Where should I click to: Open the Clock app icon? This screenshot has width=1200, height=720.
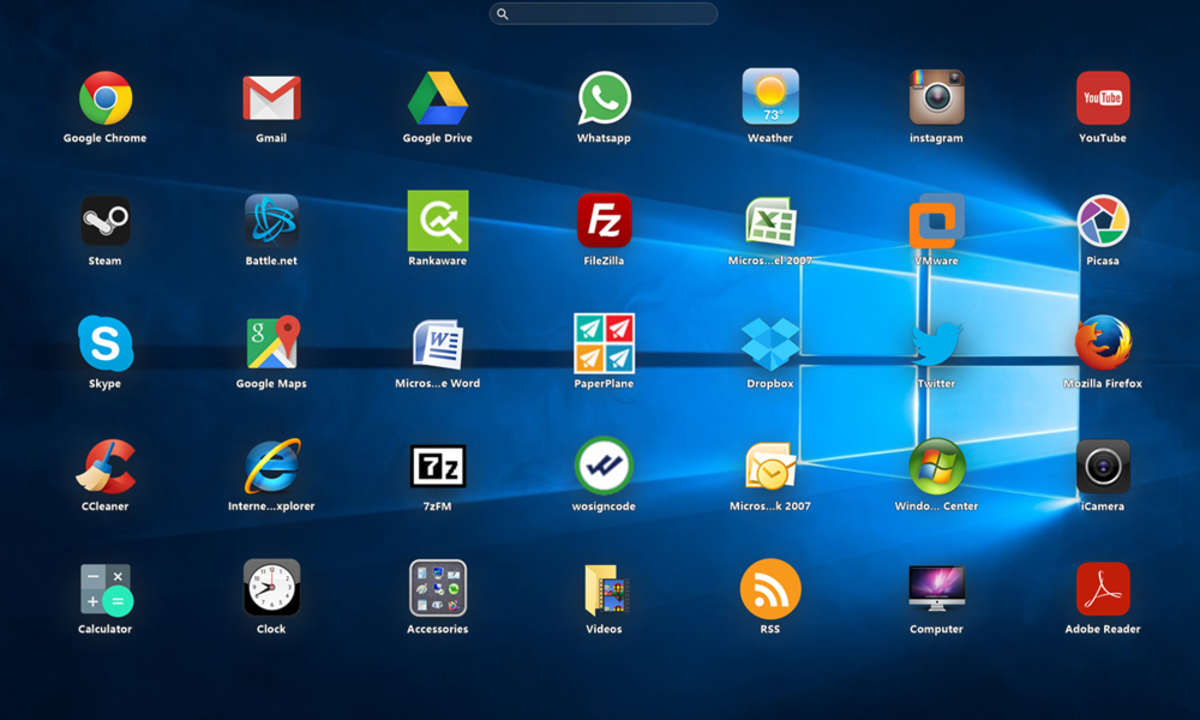271,588
